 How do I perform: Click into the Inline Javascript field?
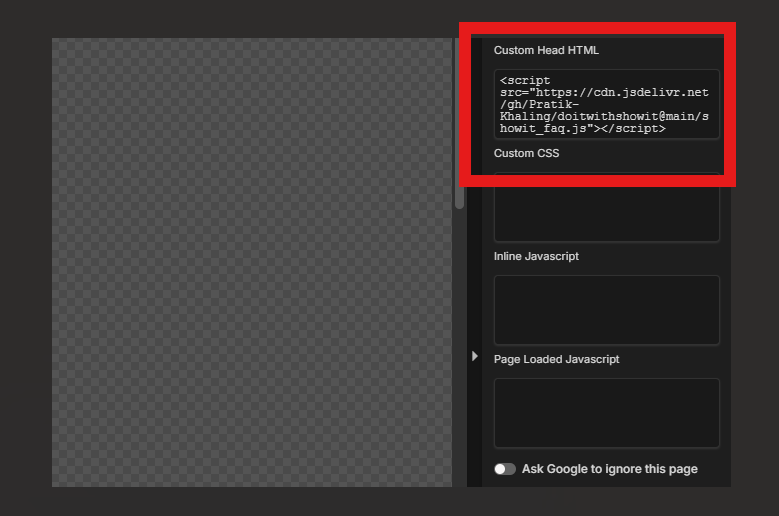coord(606,310)
